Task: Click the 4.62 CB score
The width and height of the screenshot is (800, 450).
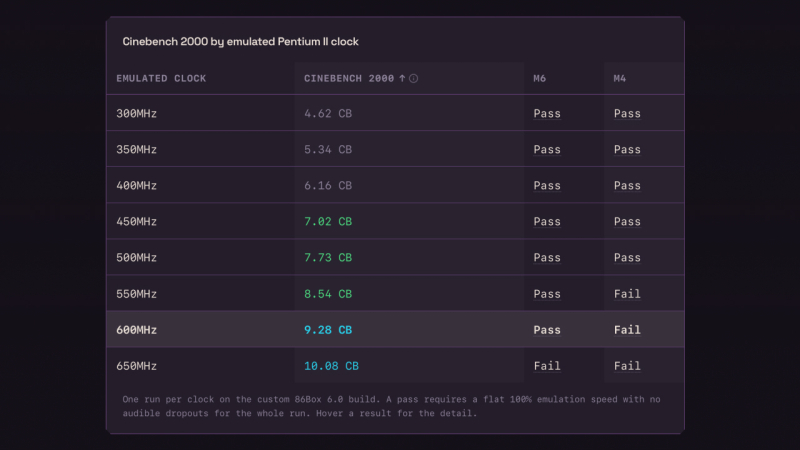Action: pyautogui.click(x=328, y=113)
